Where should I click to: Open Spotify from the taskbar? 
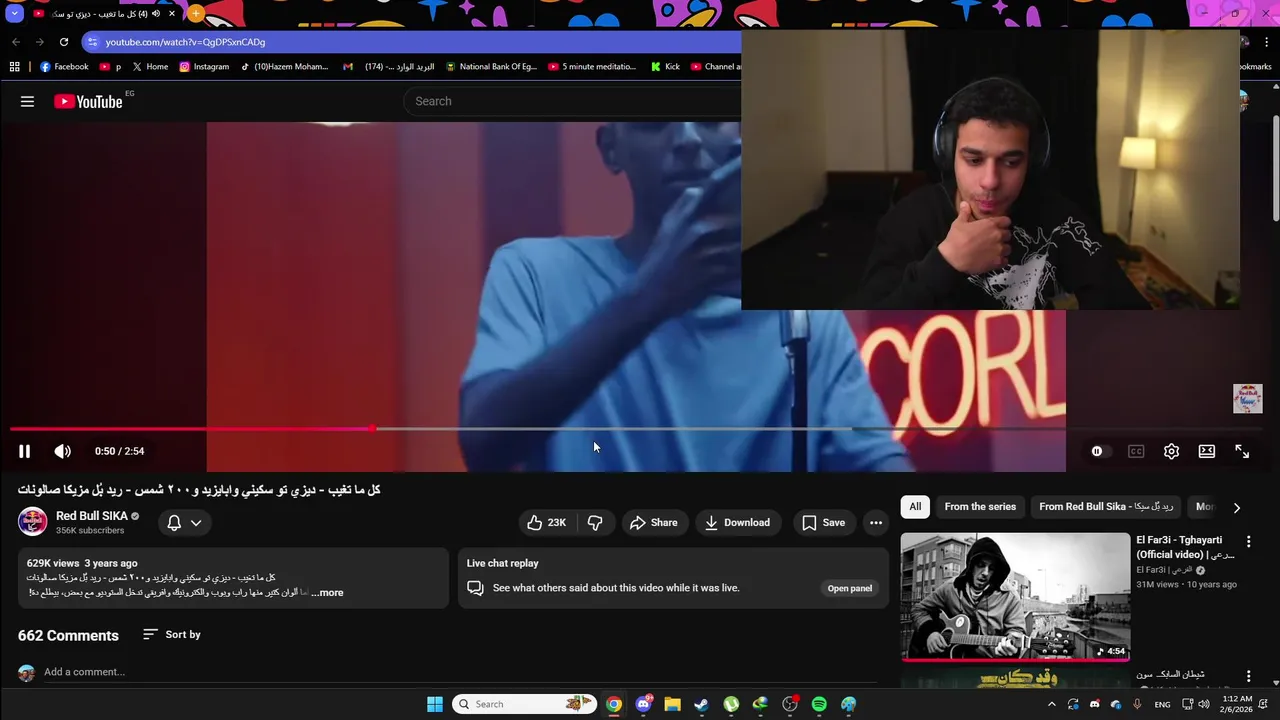point(819,704)
